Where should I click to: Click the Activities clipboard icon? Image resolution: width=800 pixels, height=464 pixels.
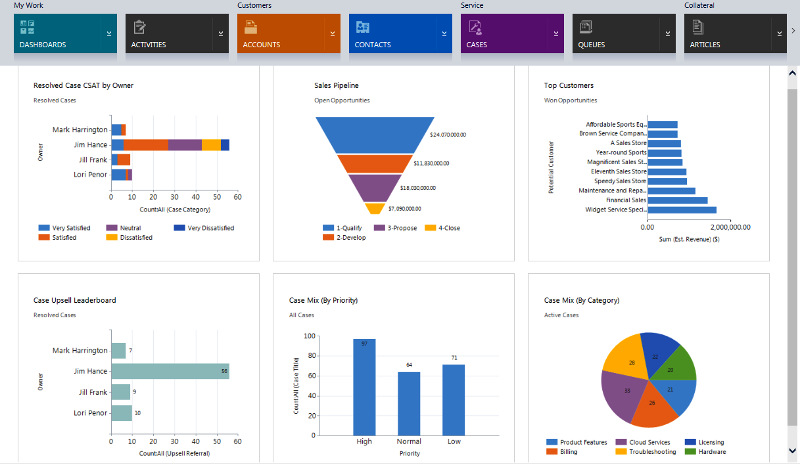(x=140, y=27)
